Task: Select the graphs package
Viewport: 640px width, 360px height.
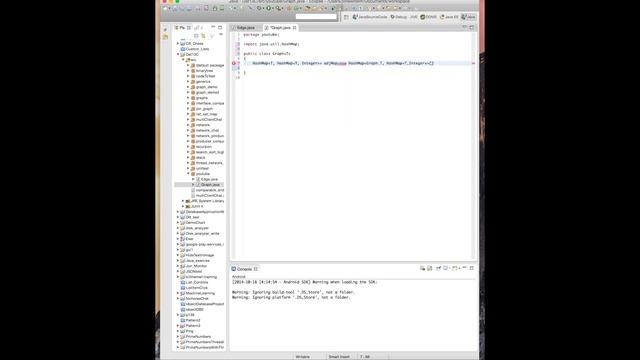Action: coord(199,98)
